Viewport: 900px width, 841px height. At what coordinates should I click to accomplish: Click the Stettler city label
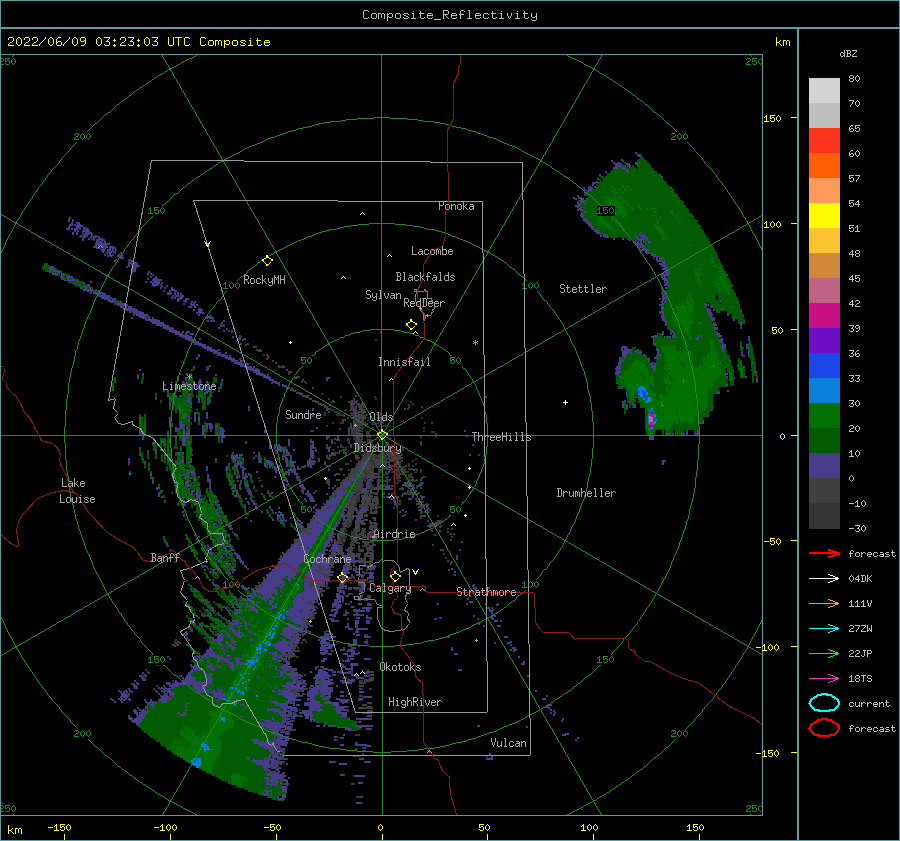pyautogui.click(x=583, y=289)
